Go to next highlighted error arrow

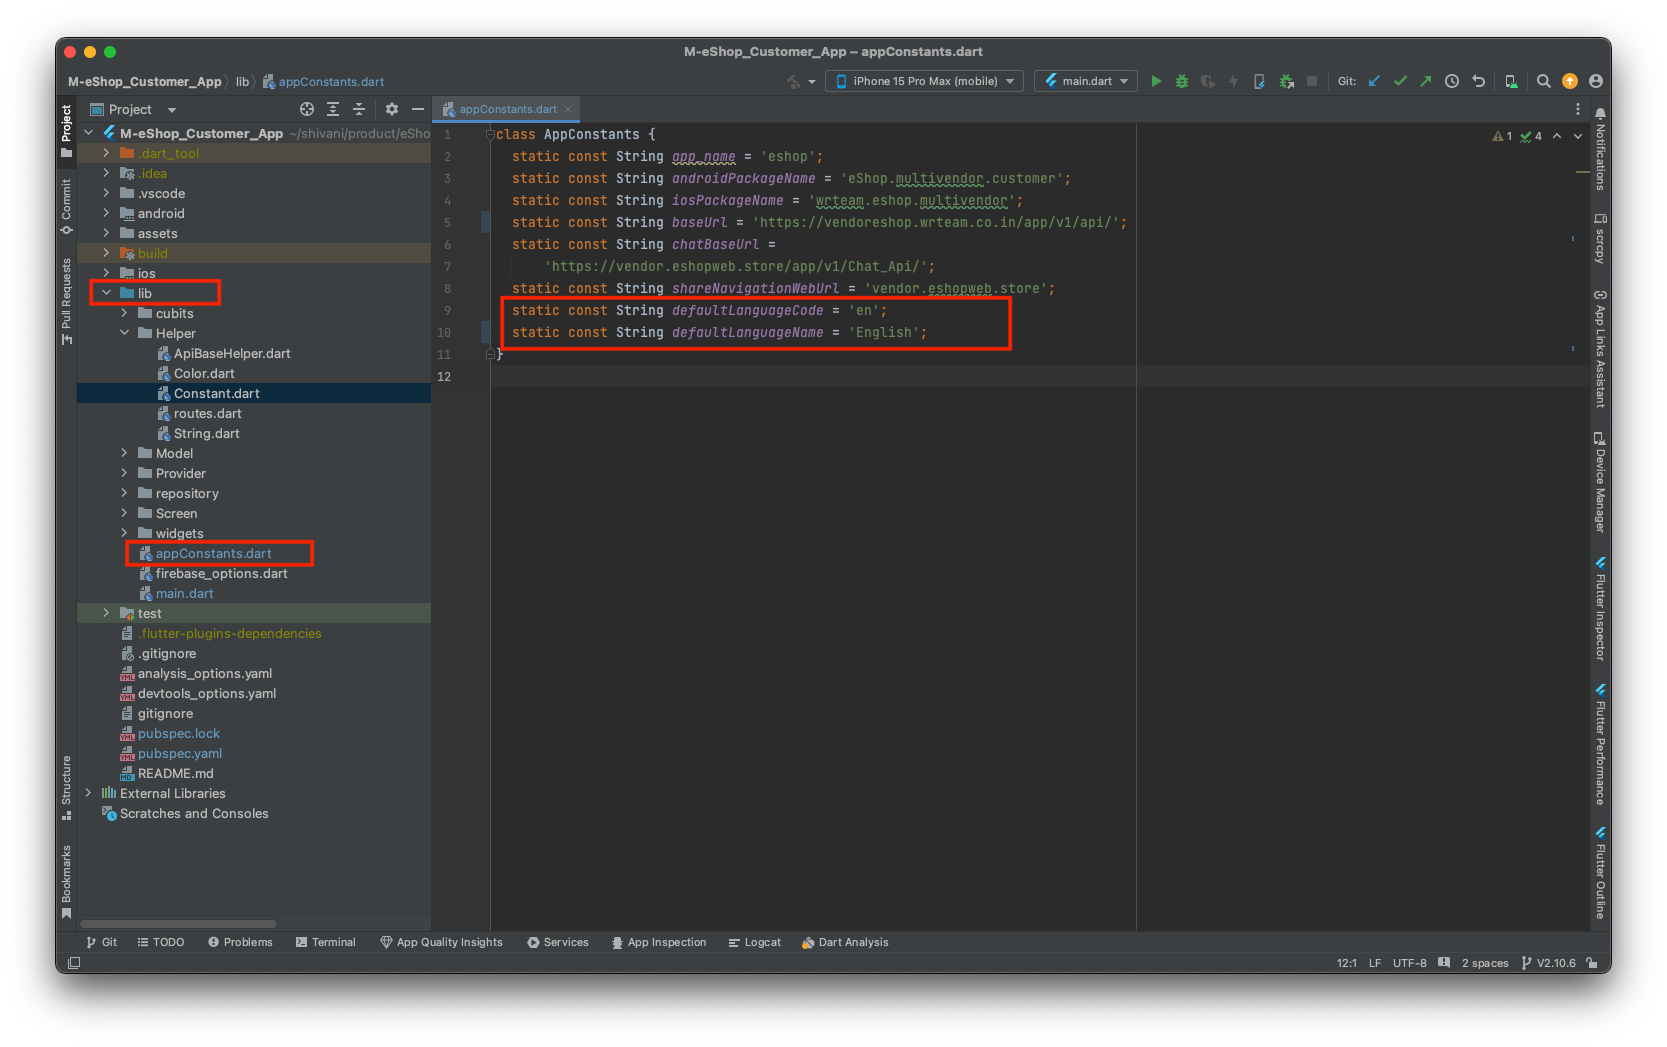coord(1578,136)
